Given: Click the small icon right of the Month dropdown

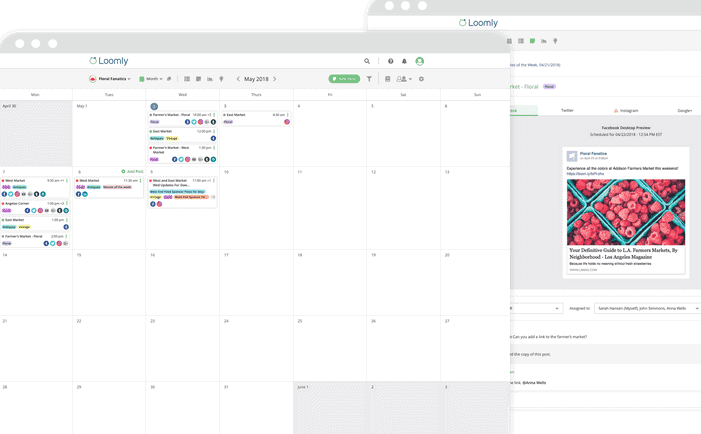Looking at the screenshot, I should [169, 79].
